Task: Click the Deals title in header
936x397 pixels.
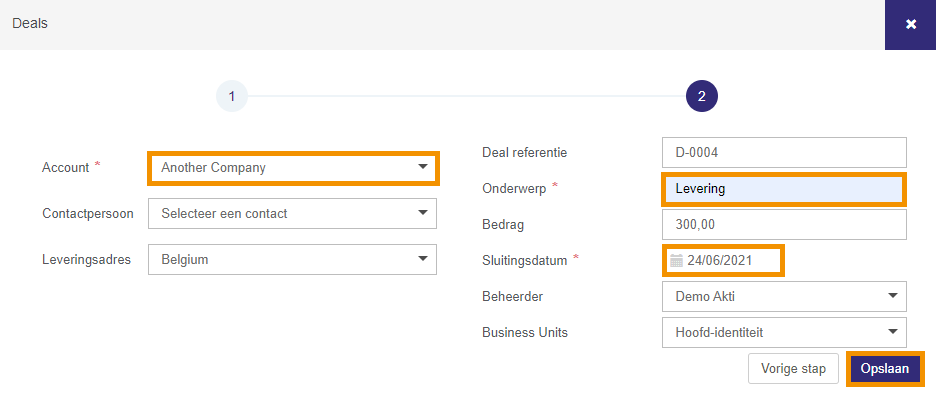Action: point(30,23)
